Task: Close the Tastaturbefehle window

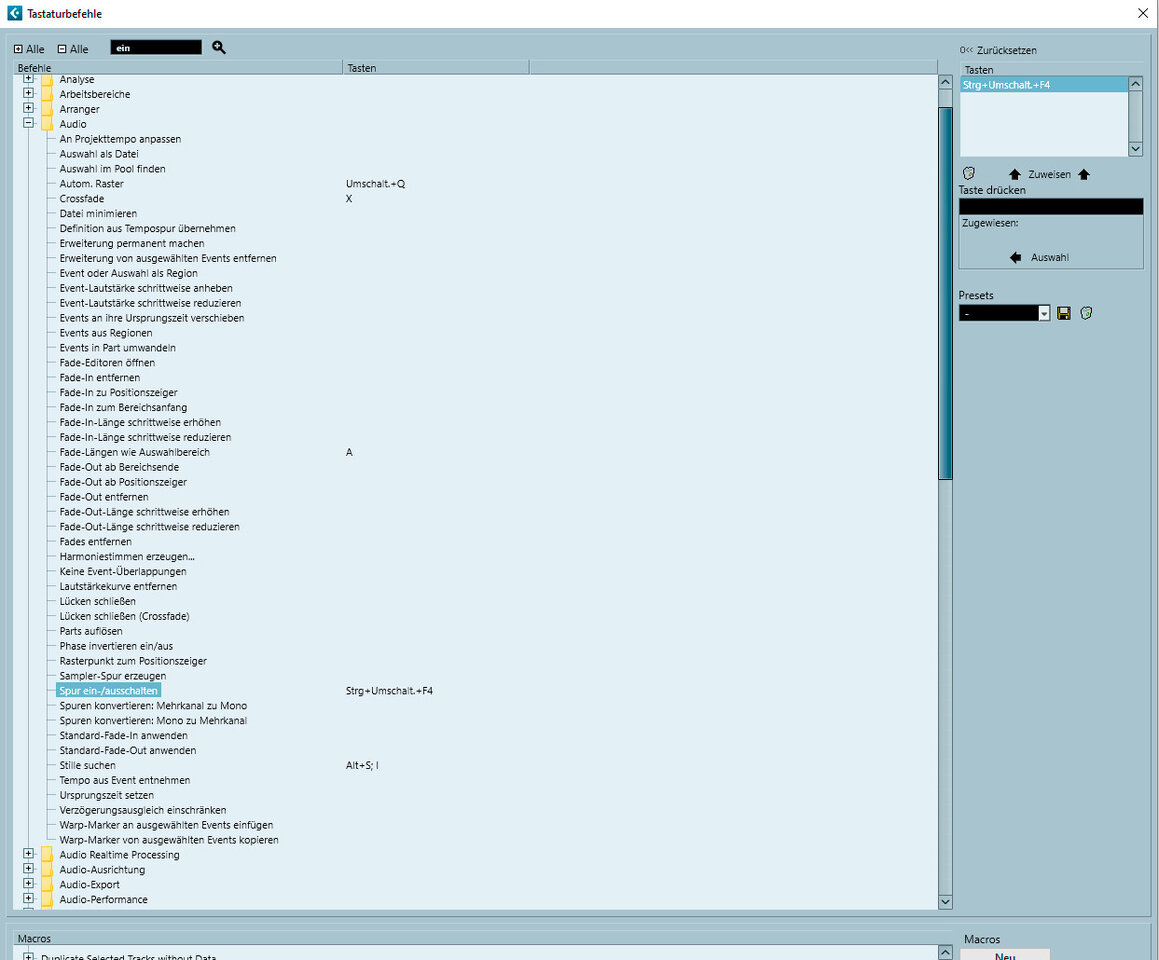Action: click(x=1142, y=13)
